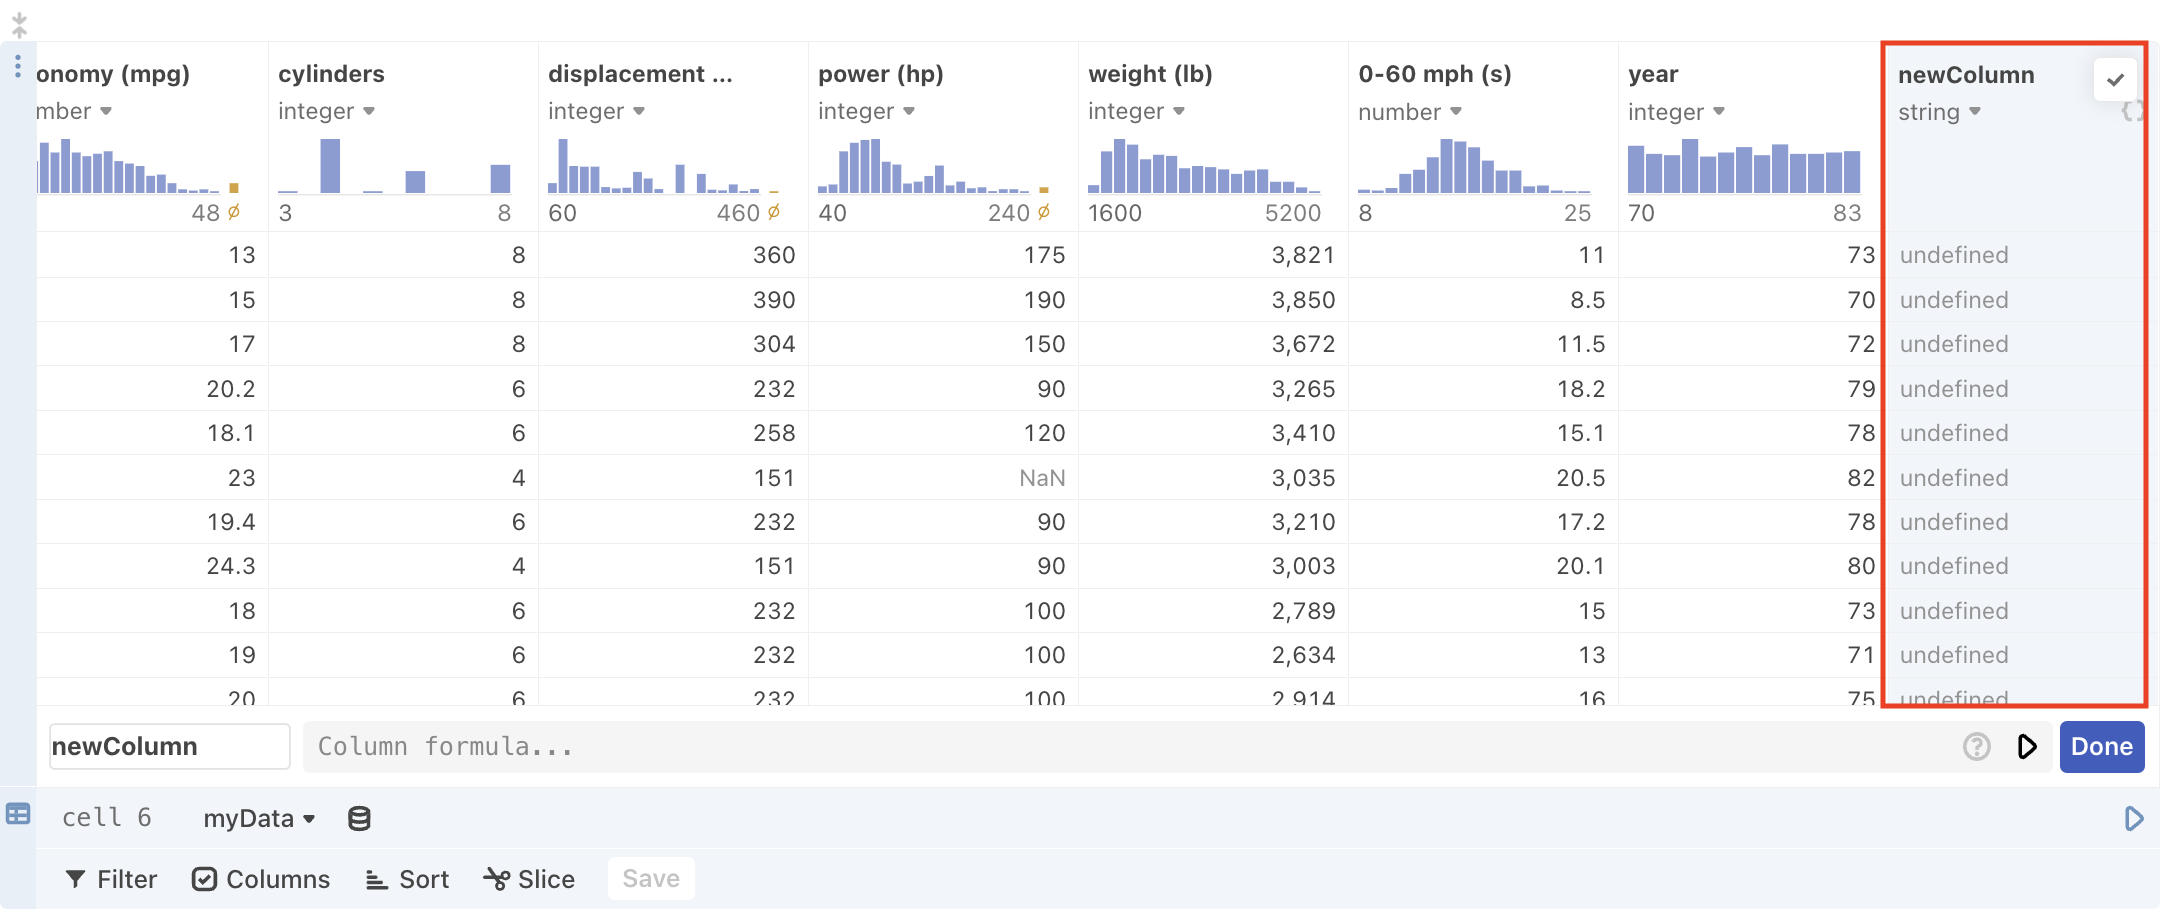2164x912 pixels.
Task: Open the Filter menu
Action: 111,879
